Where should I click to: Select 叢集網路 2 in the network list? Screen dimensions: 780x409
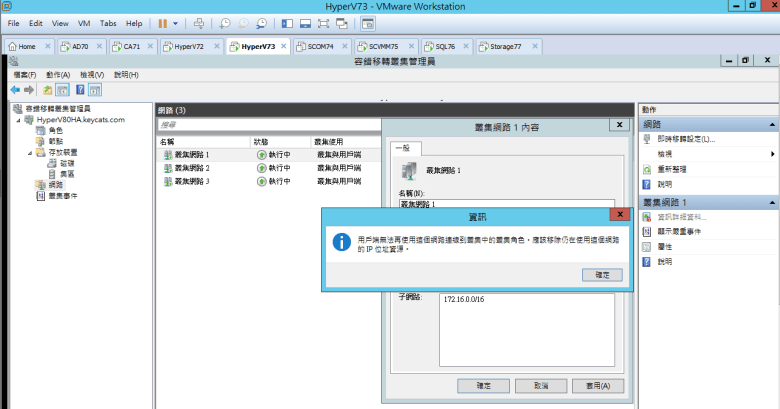pyautogui.click(x=192, y=168)
